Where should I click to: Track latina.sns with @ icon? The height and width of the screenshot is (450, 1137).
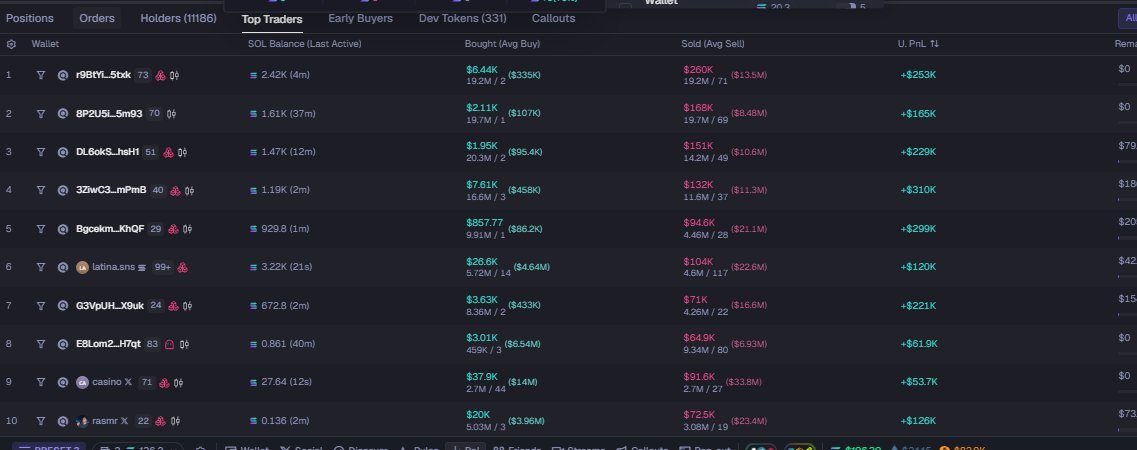pyautogui.click(x=63, y=267)
